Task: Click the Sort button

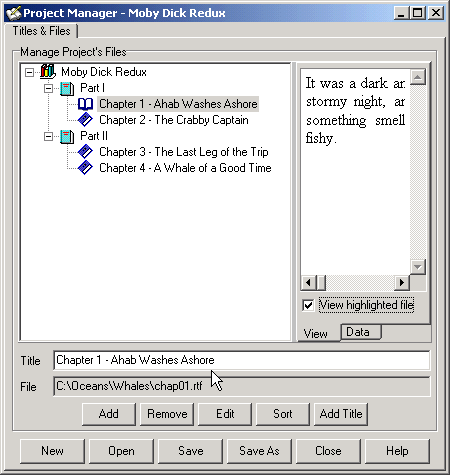Action: pos(283,414)
